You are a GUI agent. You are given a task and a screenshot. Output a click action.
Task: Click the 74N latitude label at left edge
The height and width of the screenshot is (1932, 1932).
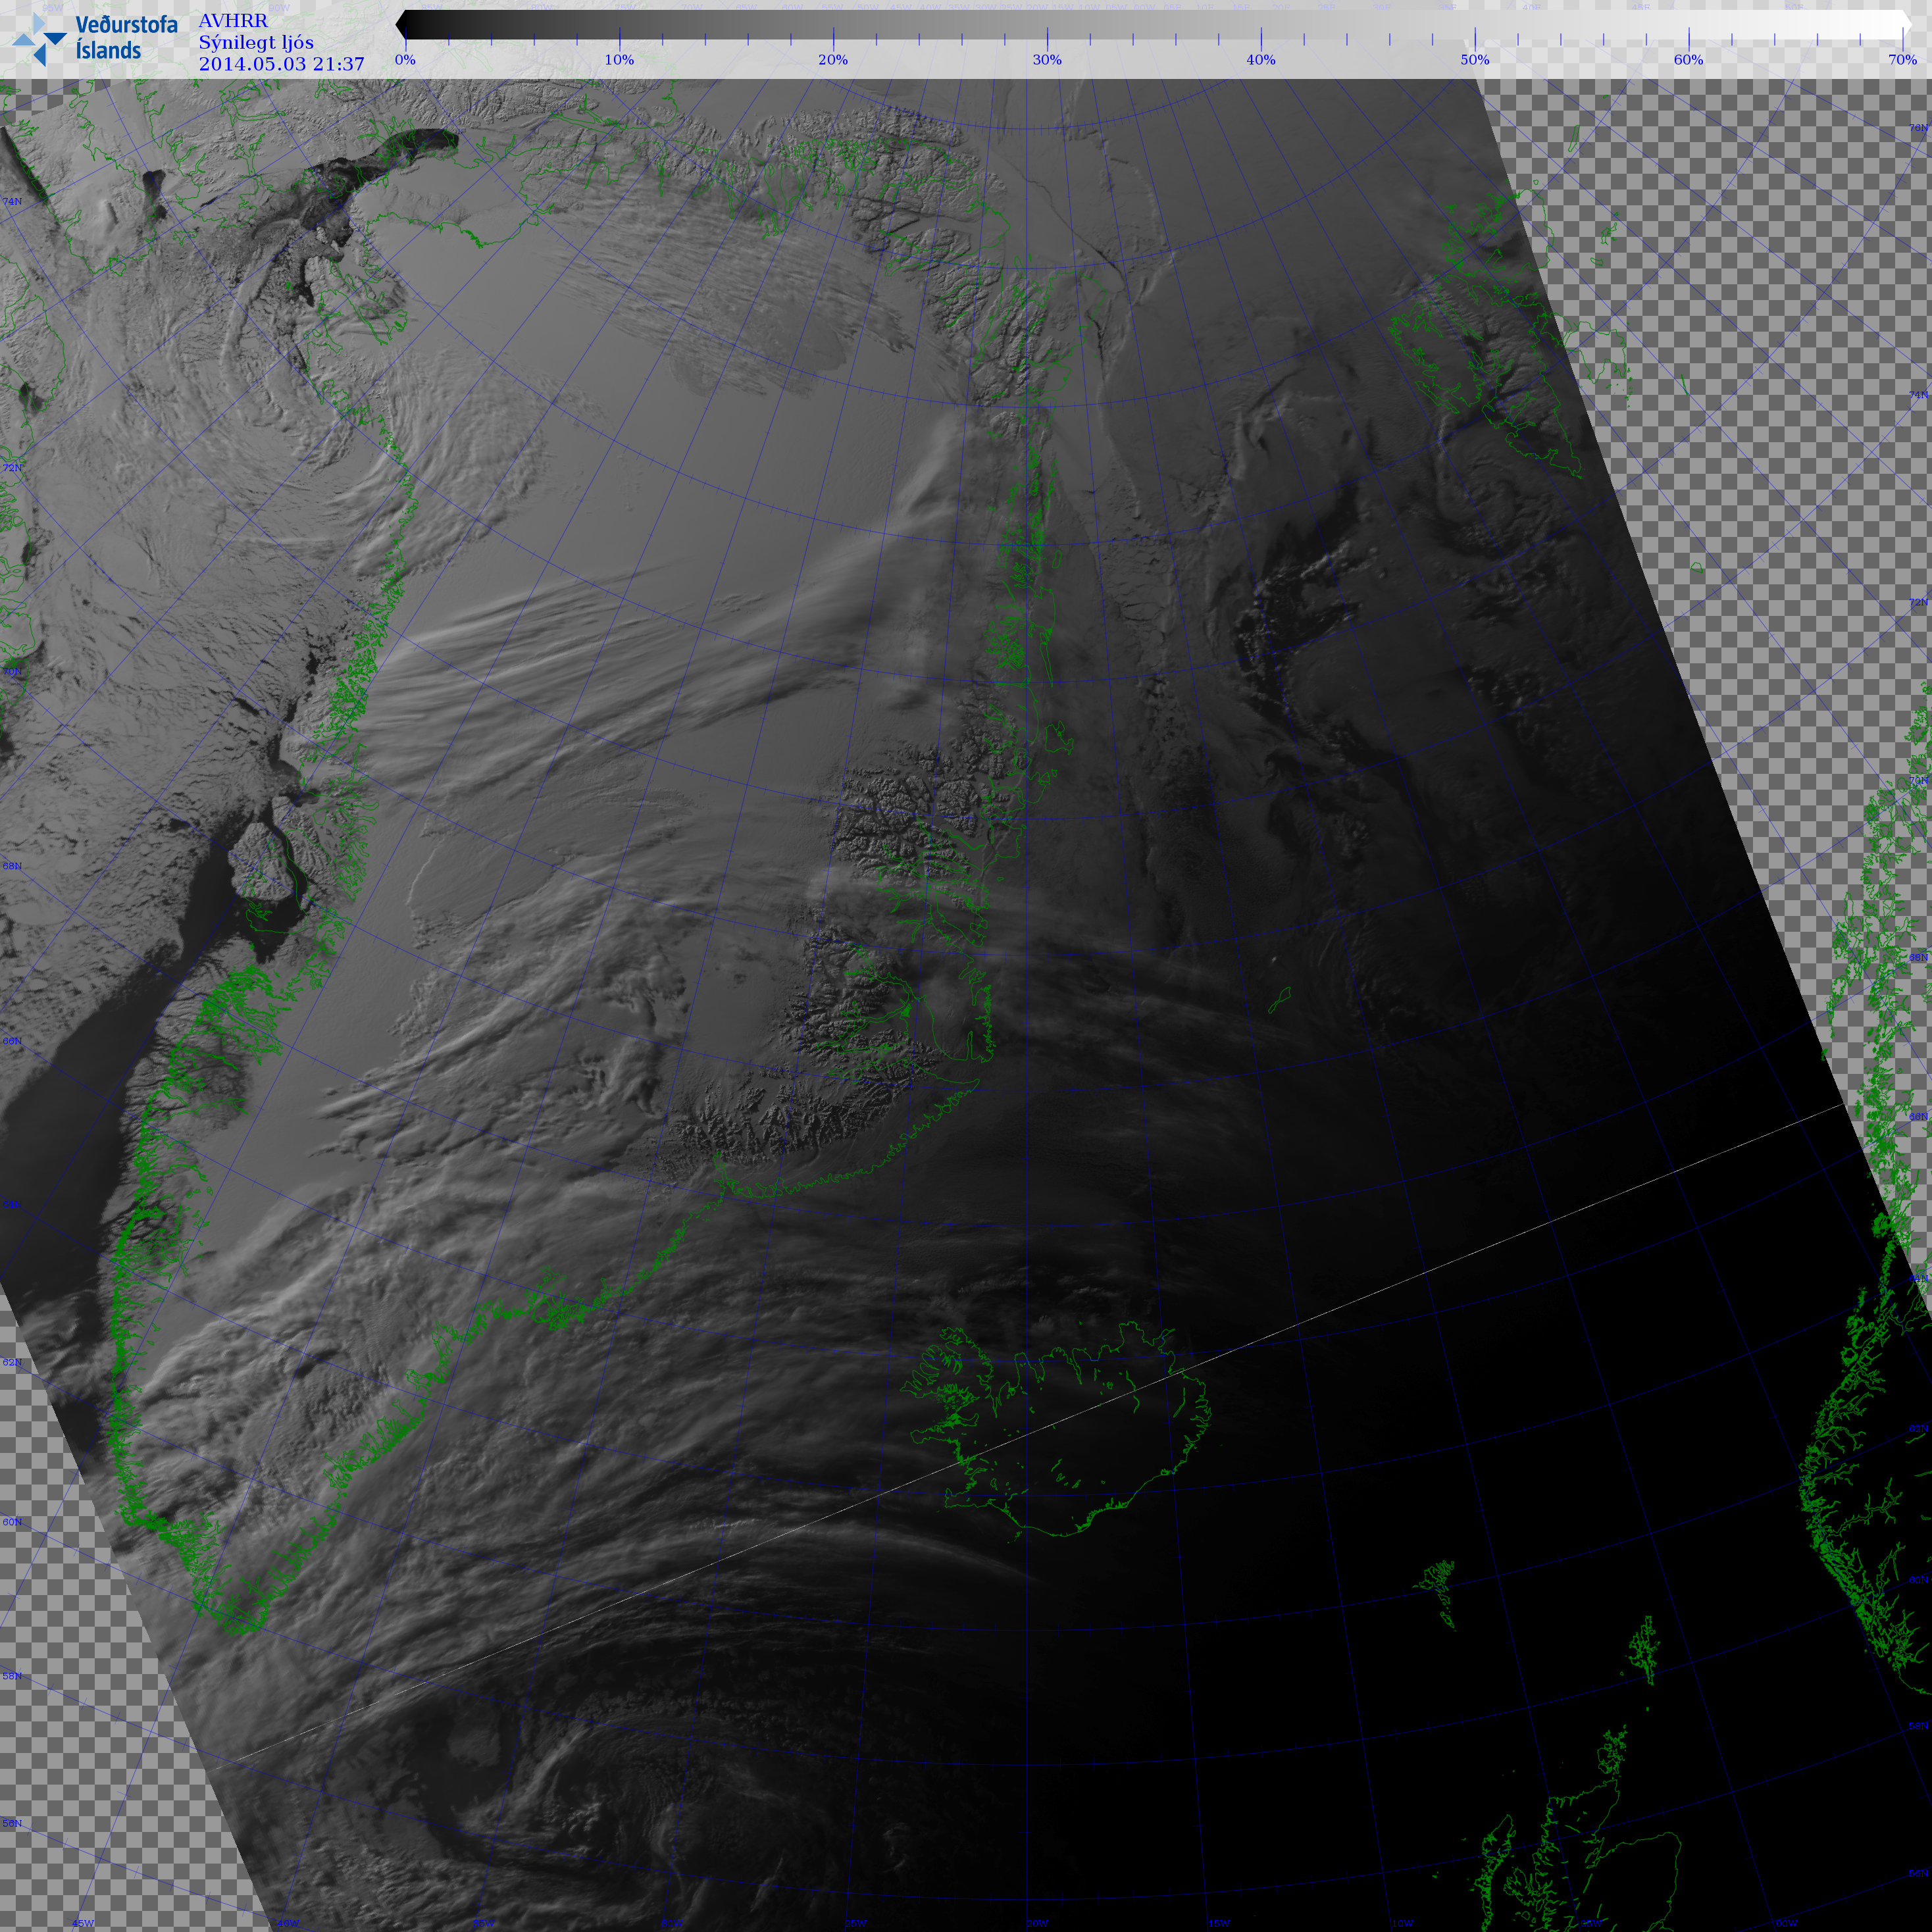[12, 202]
